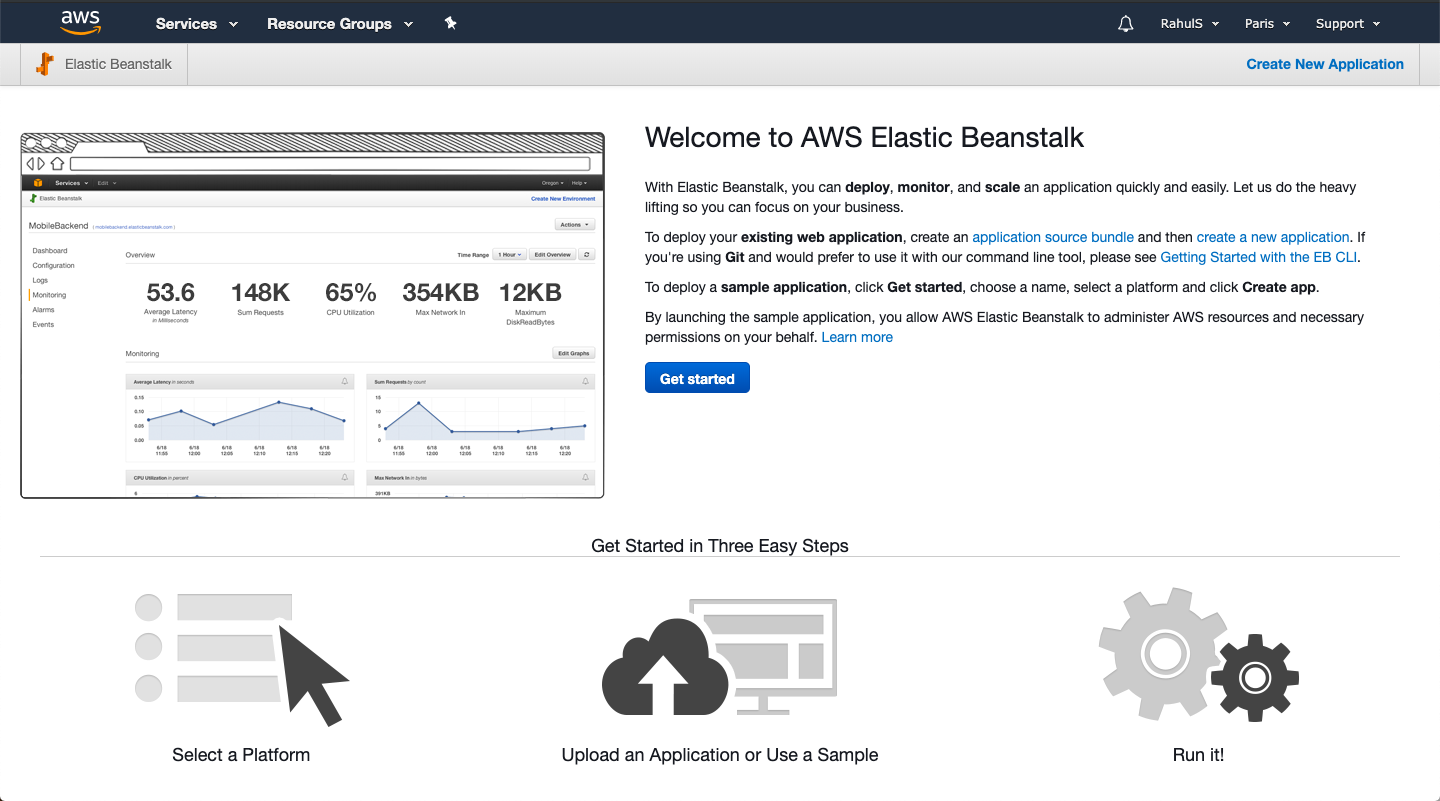Viewport: 1440px width, 801px height.
Task: Expand the Resource Groups menu
Action: (x=340, y=24)
